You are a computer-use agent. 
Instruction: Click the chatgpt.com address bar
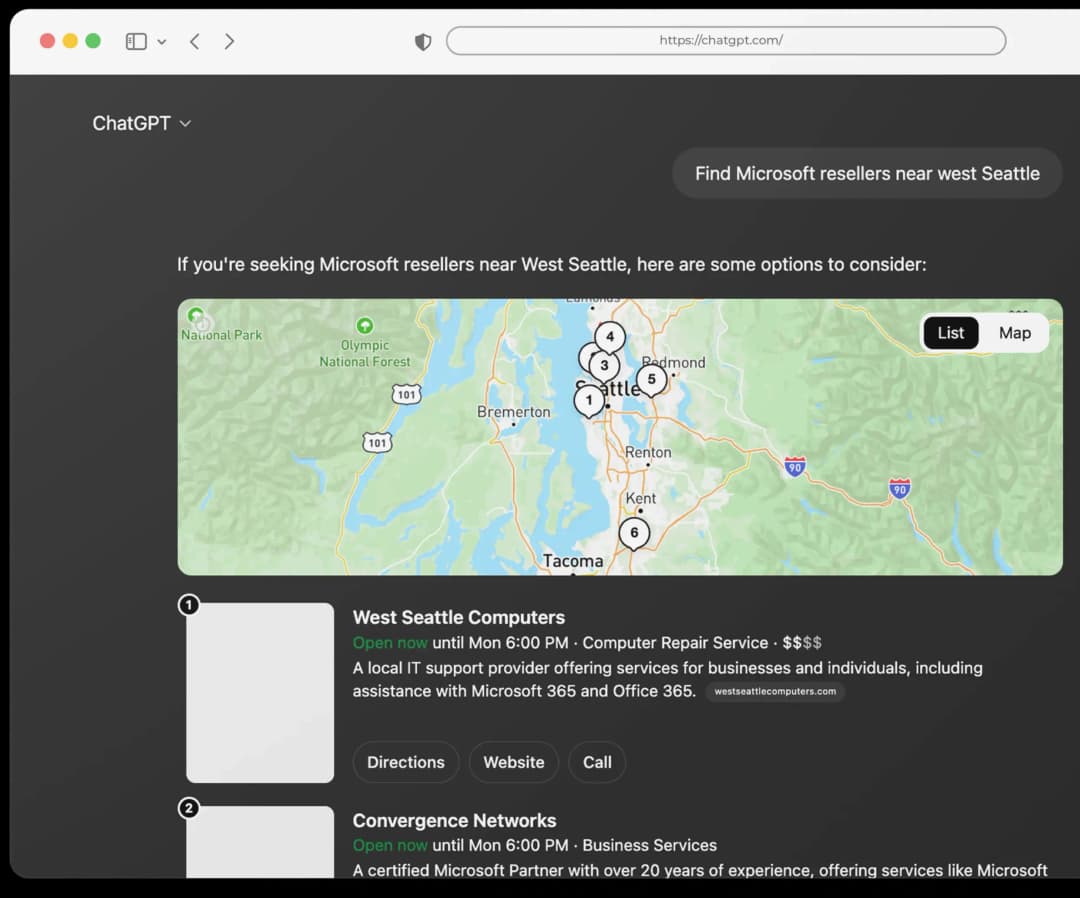pos(725,41)
